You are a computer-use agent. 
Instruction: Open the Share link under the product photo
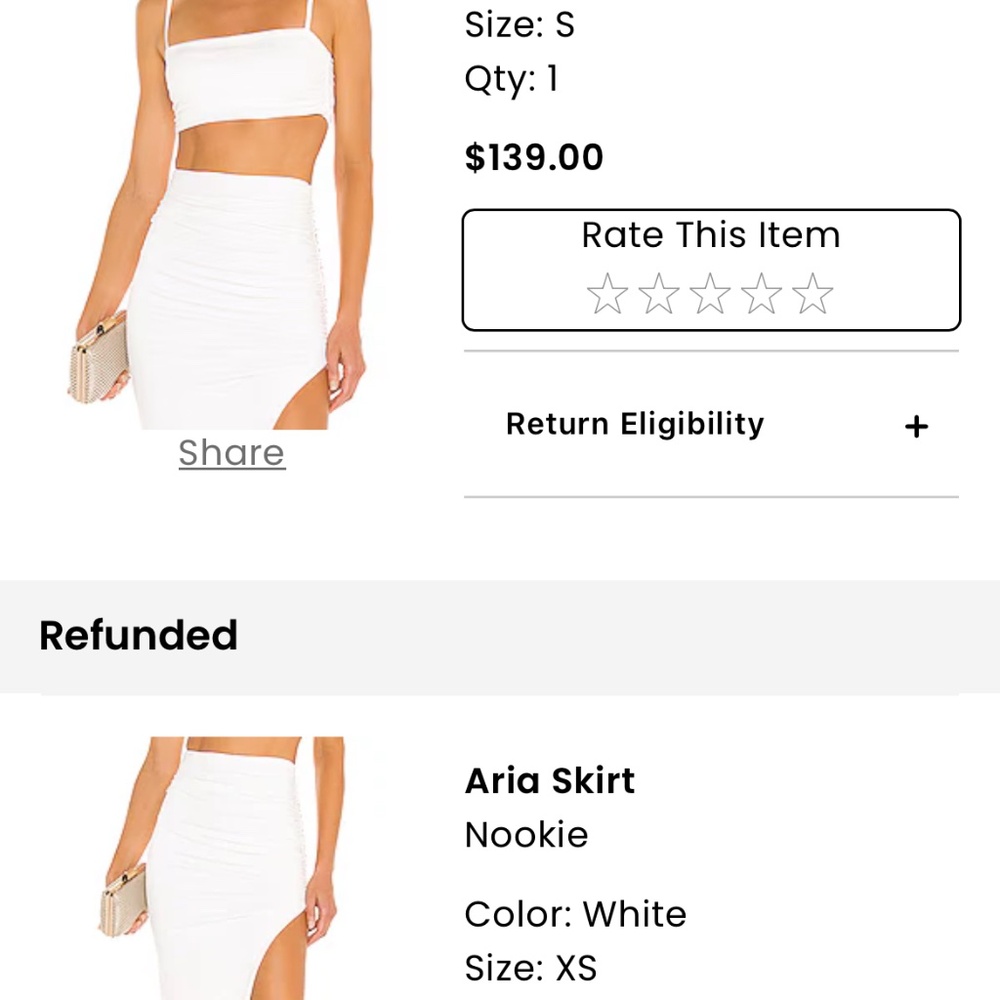point(230,453)
